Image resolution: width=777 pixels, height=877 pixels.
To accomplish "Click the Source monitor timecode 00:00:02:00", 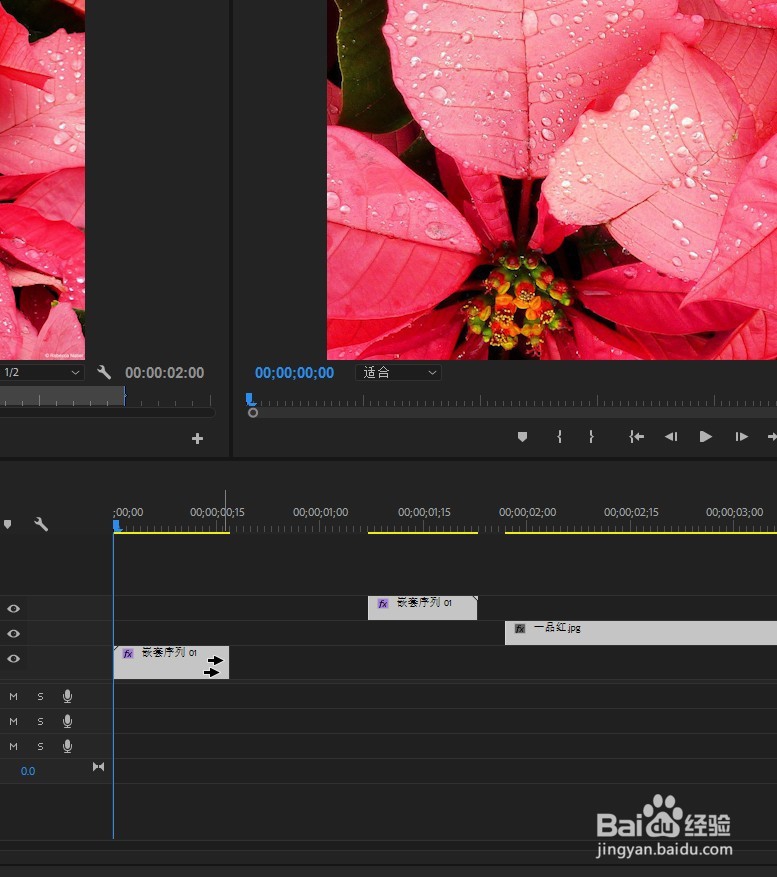I will 164,373.
